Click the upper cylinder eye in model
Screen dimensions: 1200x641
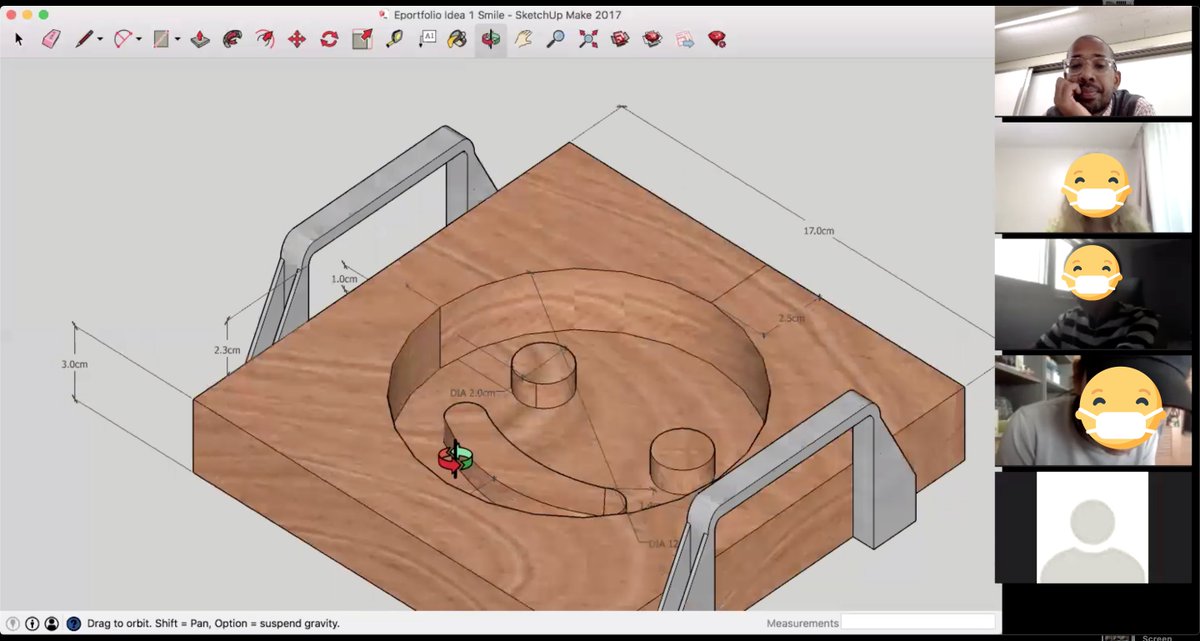coord(544,376)
